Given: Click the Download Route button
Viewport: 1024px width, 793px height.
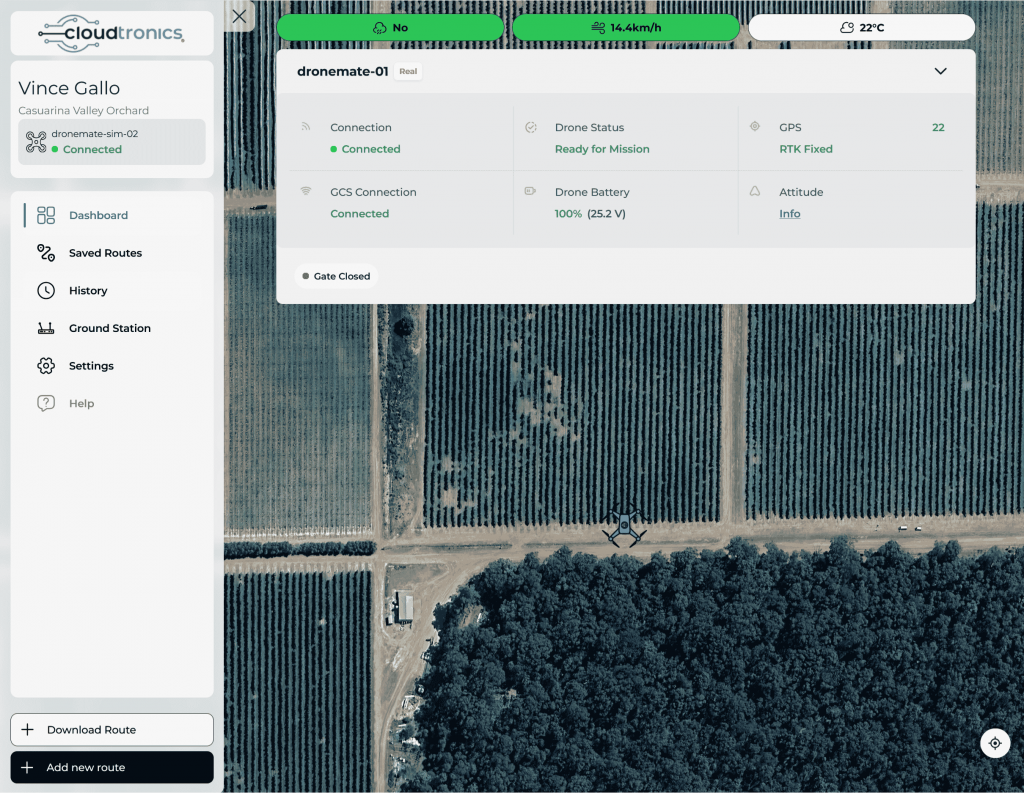Looking at the screenshot, I should click(111, 729).
